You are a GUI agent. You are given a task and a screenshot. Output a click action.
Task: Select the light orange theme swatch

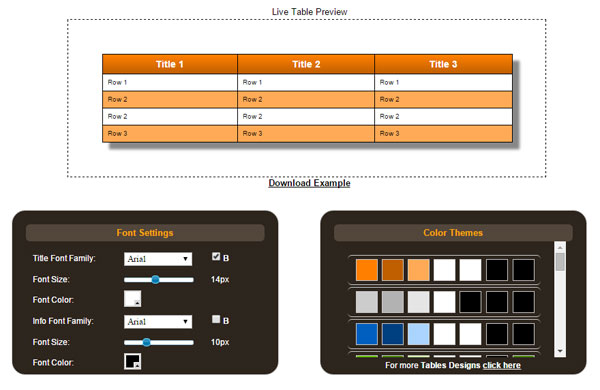click(x=419, y=270)
